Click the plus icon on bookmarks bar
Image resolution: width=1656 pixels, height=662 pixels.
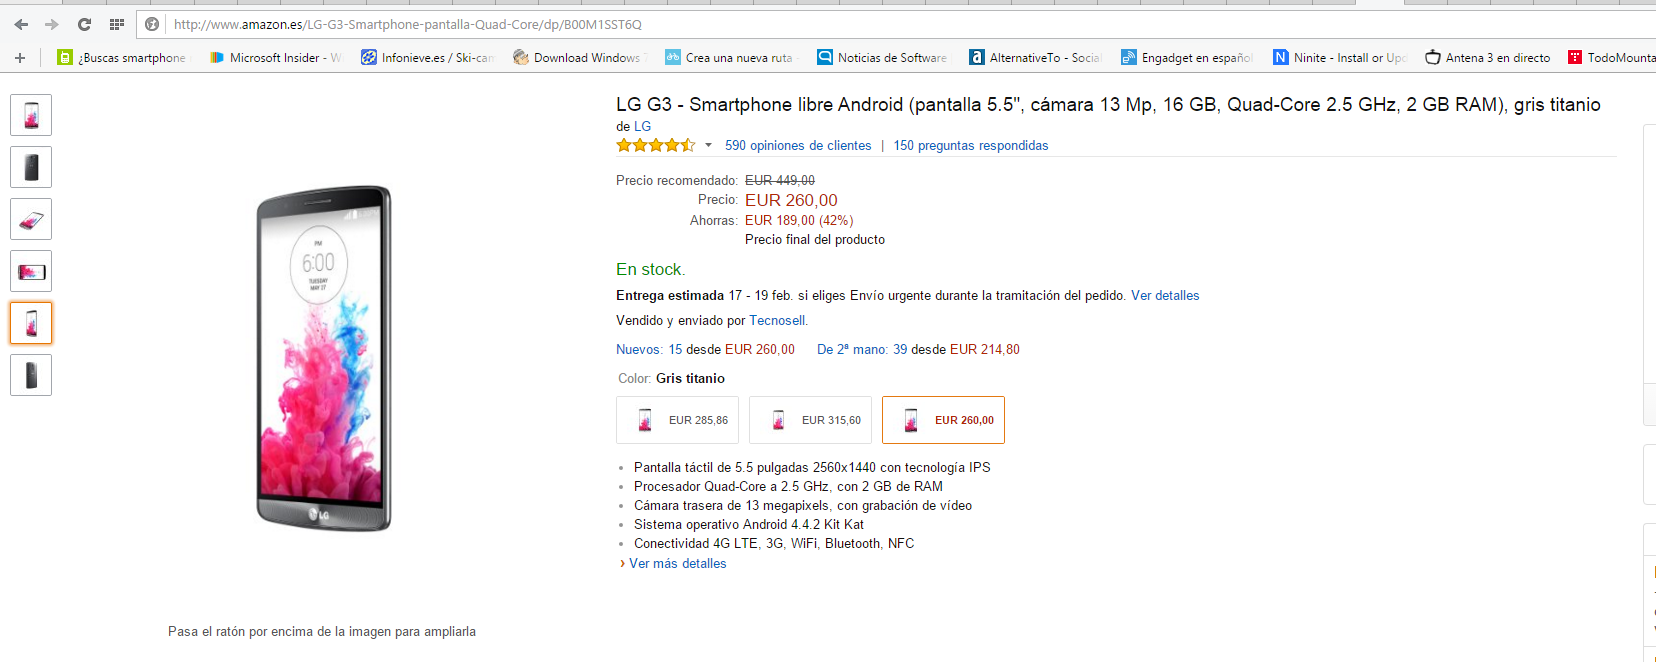(x=20, y=58)
